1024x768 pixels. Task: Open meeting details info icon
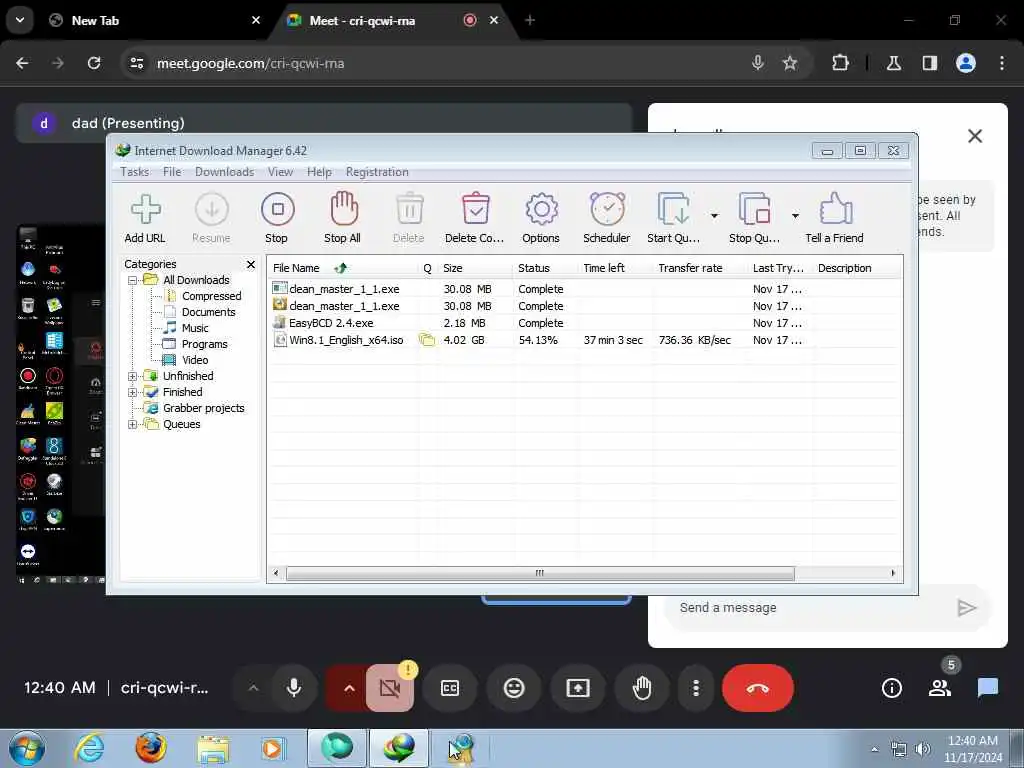point(891,688)
